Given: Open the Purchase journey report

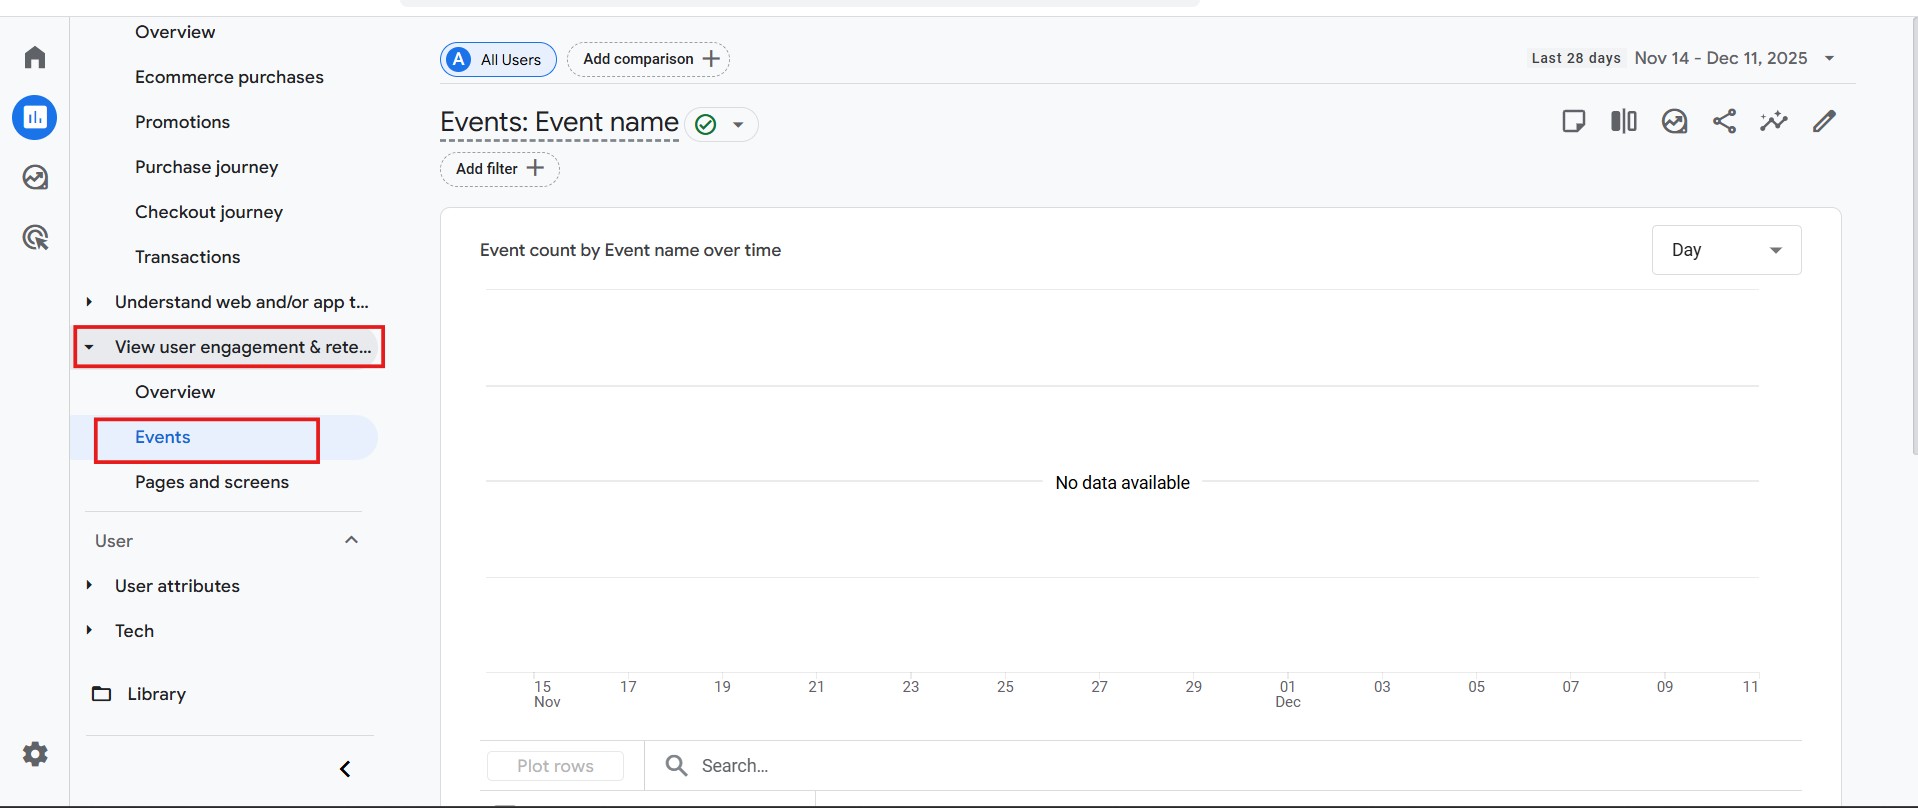Looking at the screenshot, I should (x=206, y=167).
